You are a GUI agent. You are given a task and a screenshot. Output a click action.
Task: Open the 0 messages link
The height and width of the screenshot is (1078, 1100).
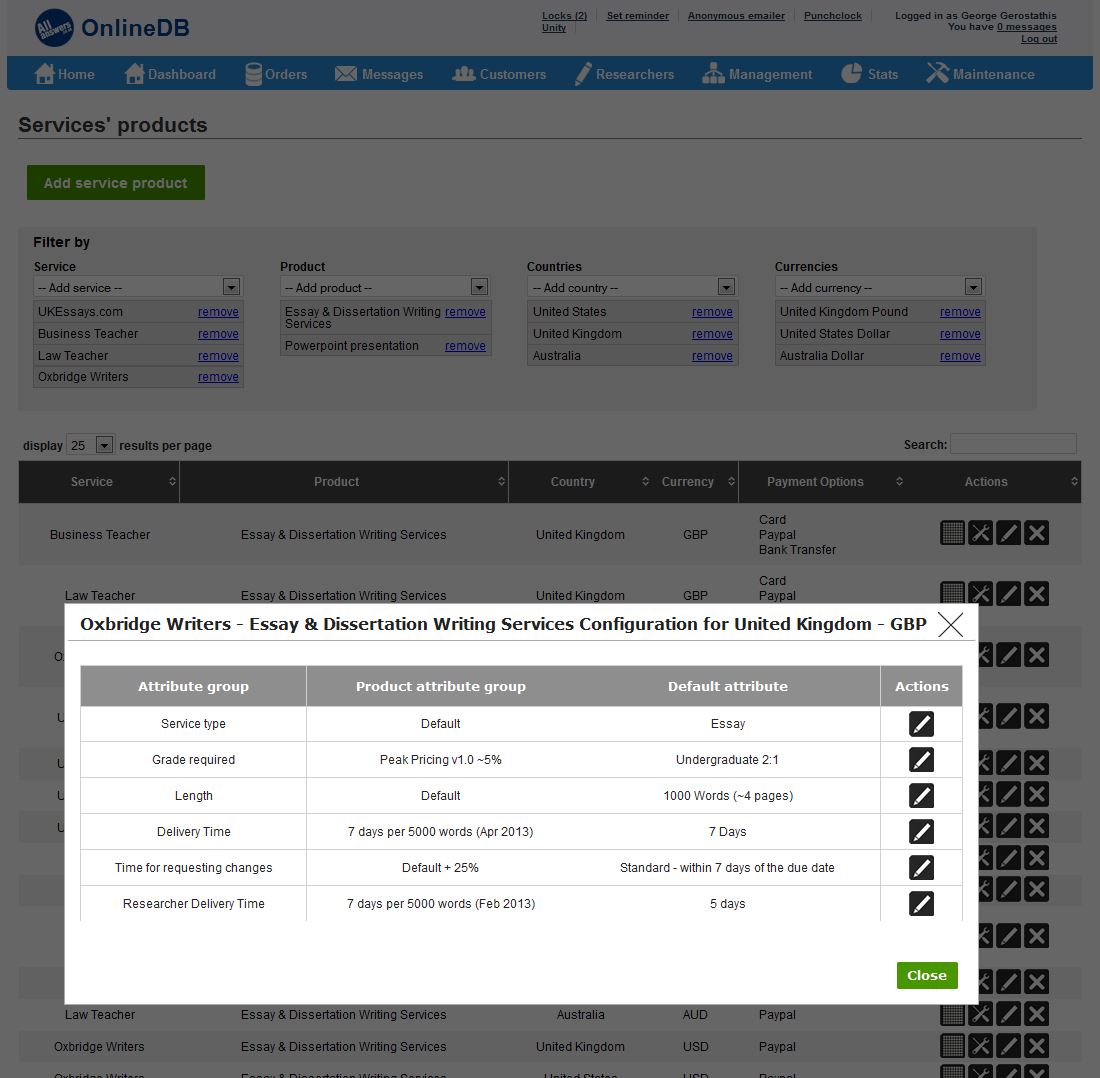[1026, 27]
